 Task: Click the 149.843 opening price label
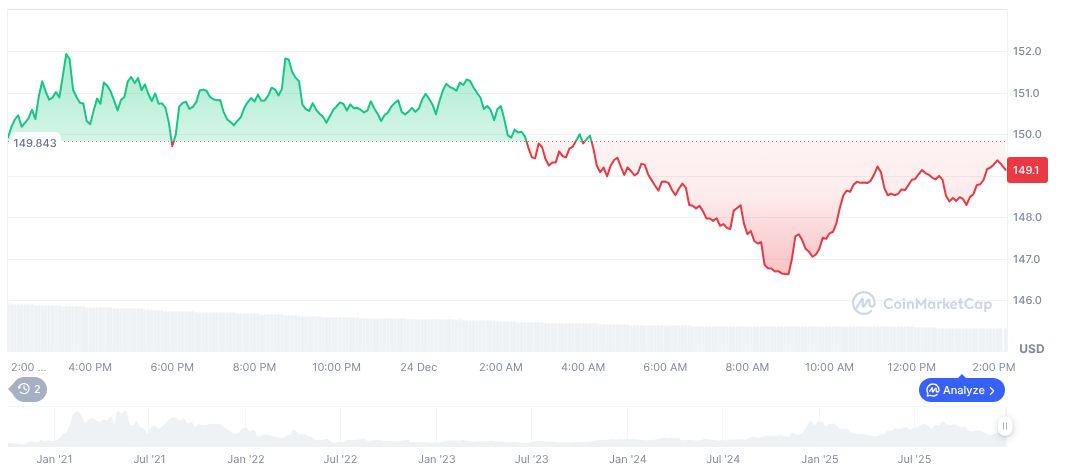pos(35,142)
